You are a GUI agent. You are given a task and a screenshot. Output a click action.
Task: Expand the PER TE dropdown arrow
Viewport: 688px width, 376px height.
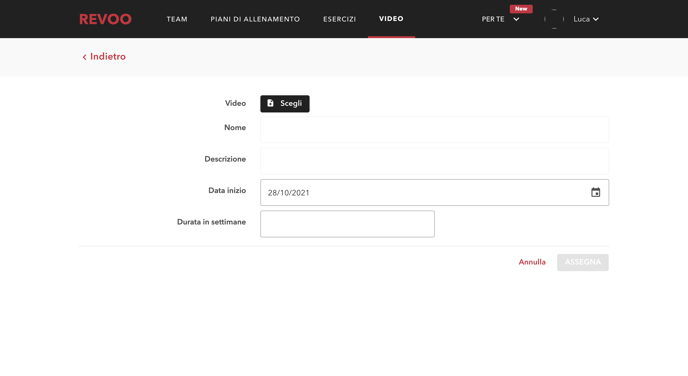coord(516,19)
